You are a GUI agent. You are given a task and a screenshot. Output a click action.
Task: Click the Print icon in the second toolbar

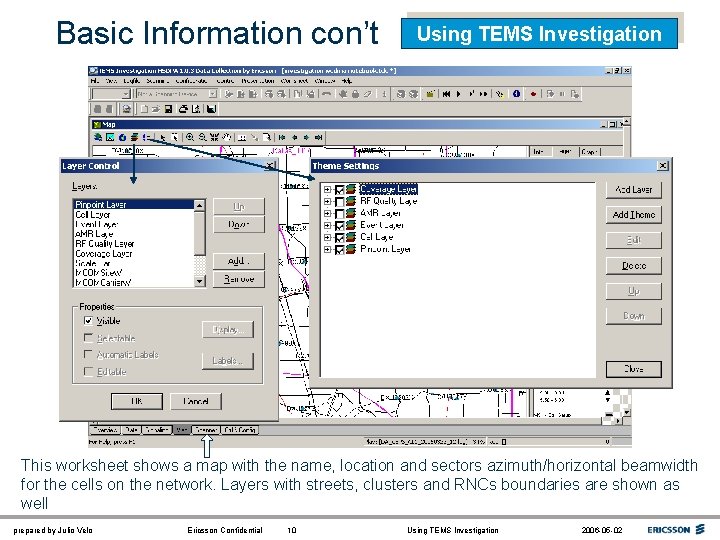184,109
